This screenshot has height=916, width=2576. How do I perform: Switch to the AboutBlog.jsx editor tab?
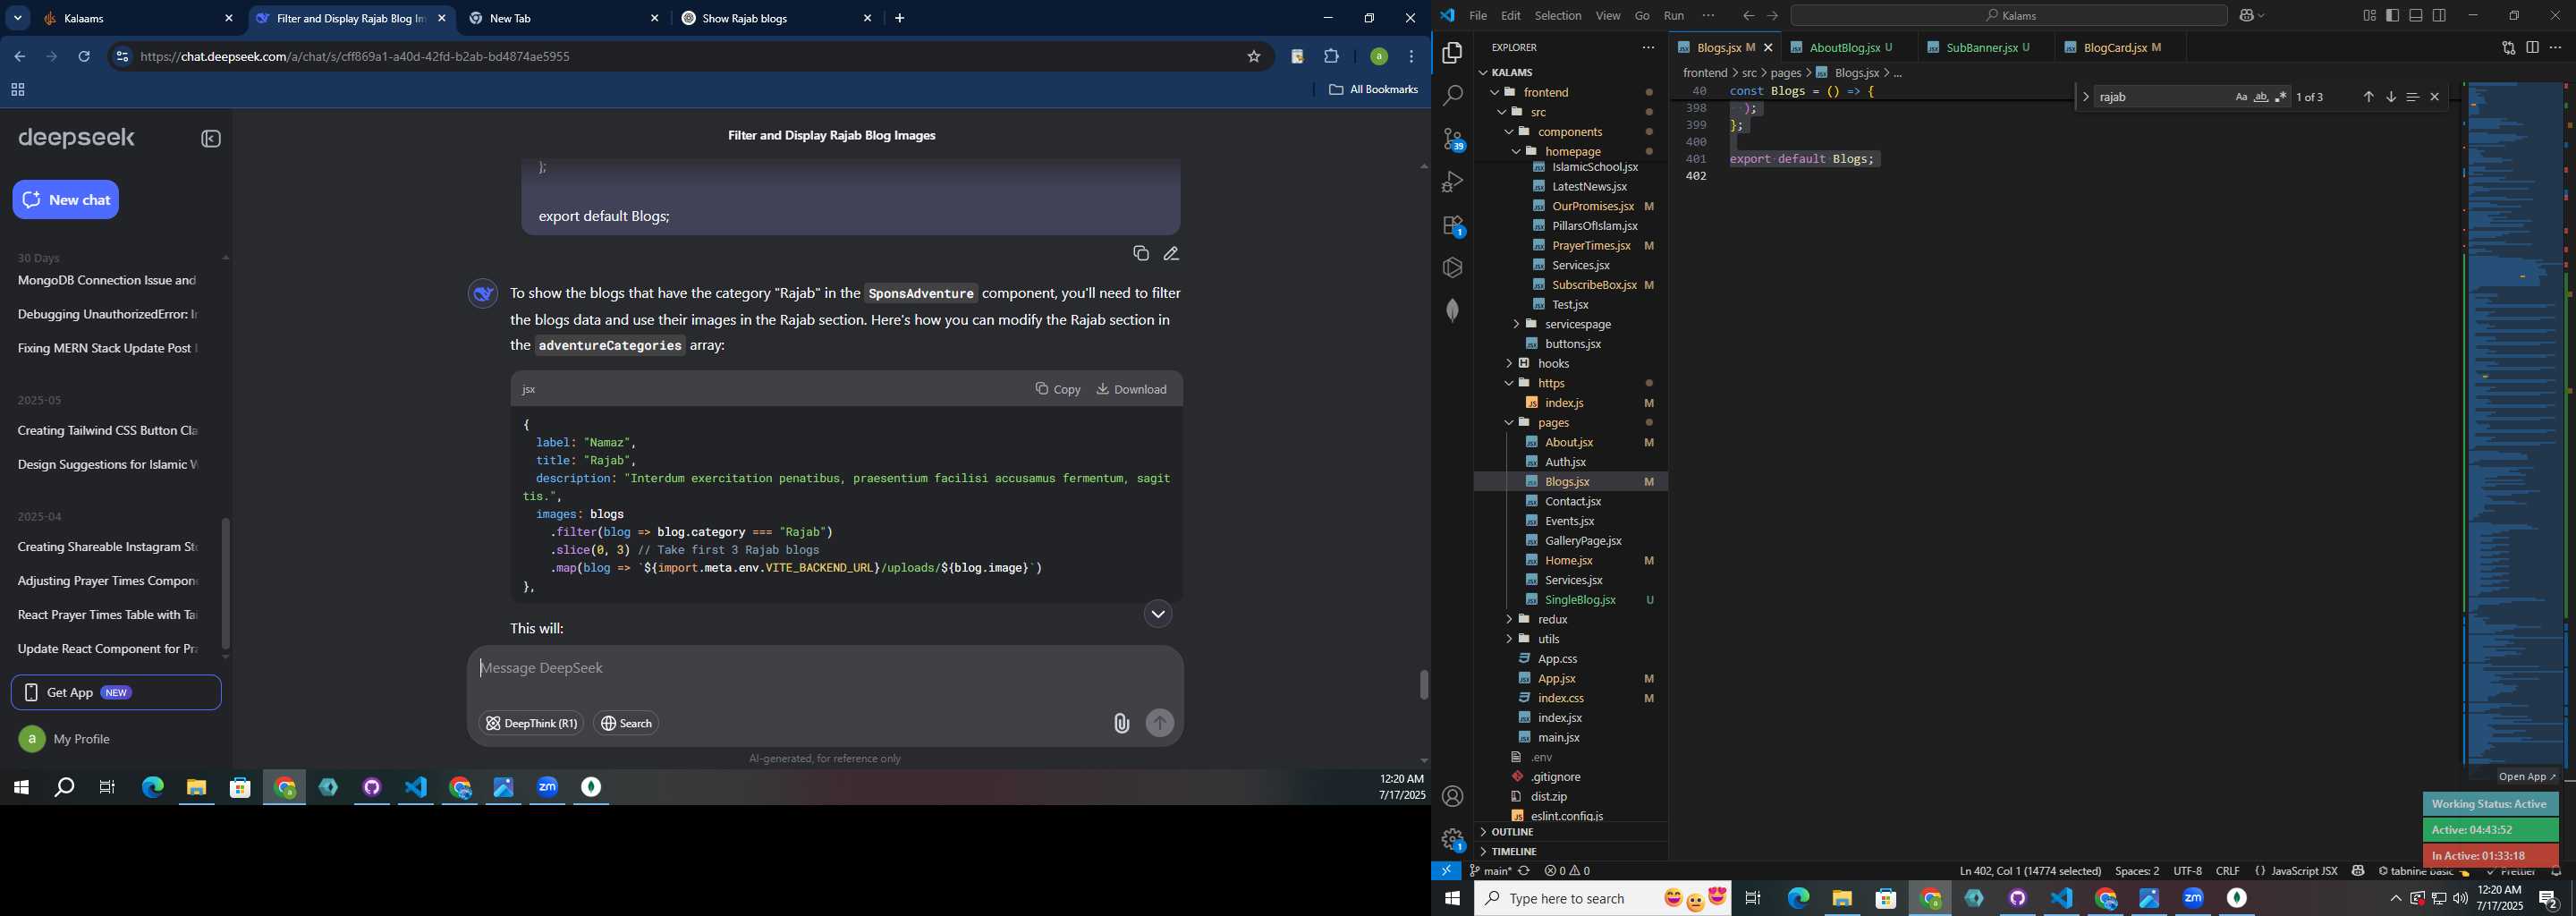tap(1848, 47)
